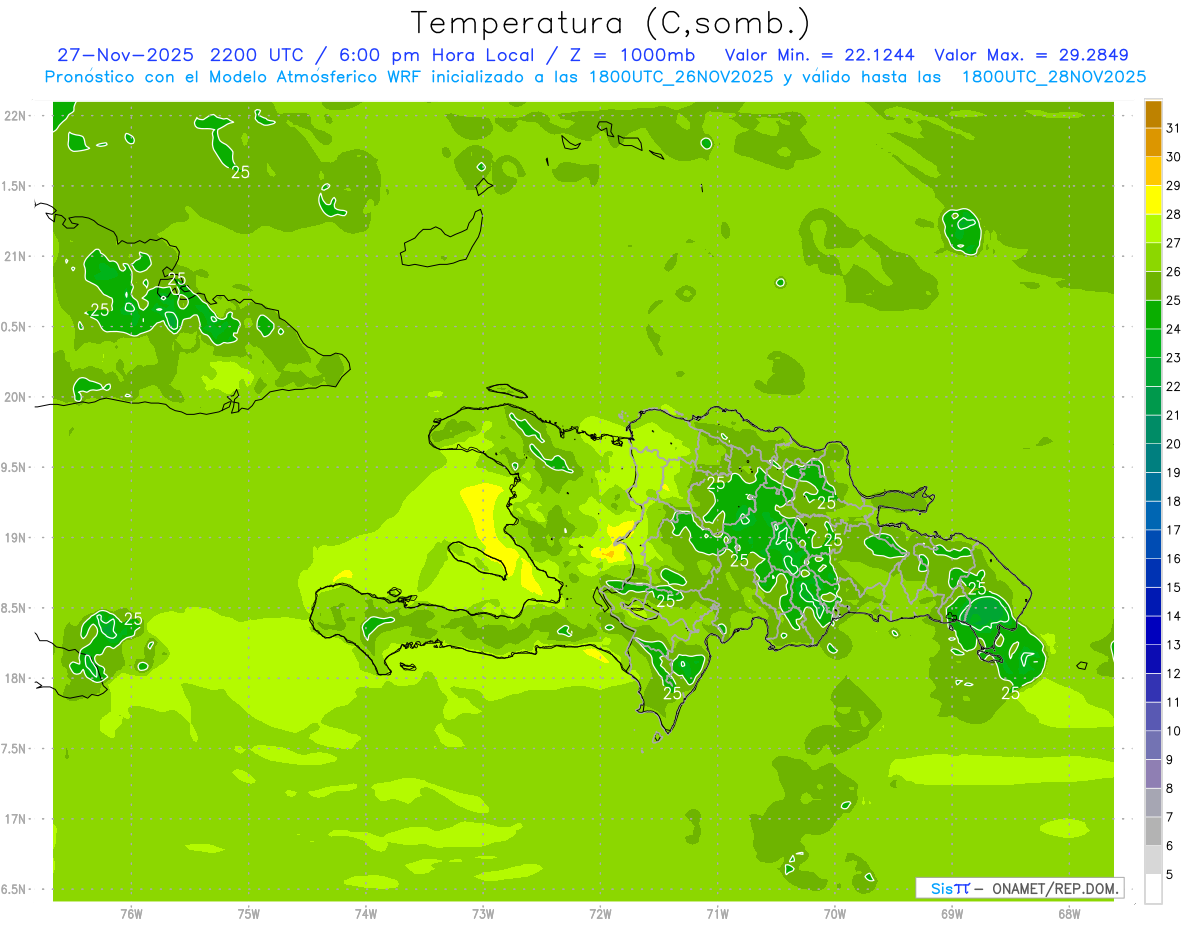Screen dimensions: 1200x927
Task: Click the legend swatch between 9 and 10
Action: [1153, 745]
